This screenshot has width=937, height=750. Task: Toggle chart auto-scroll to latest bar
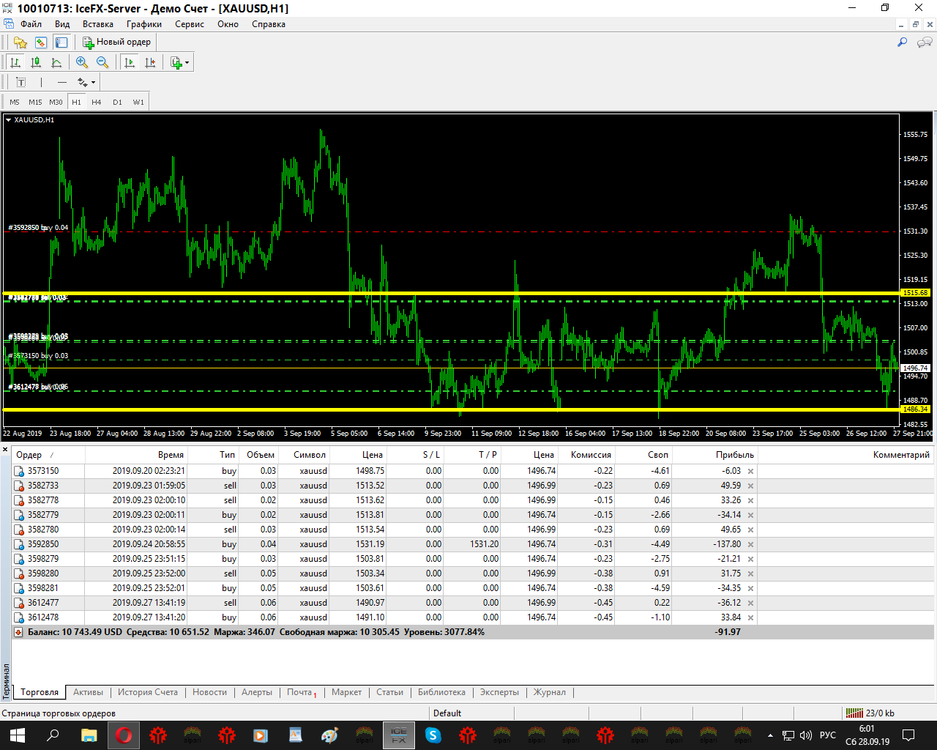click(129, 62)
